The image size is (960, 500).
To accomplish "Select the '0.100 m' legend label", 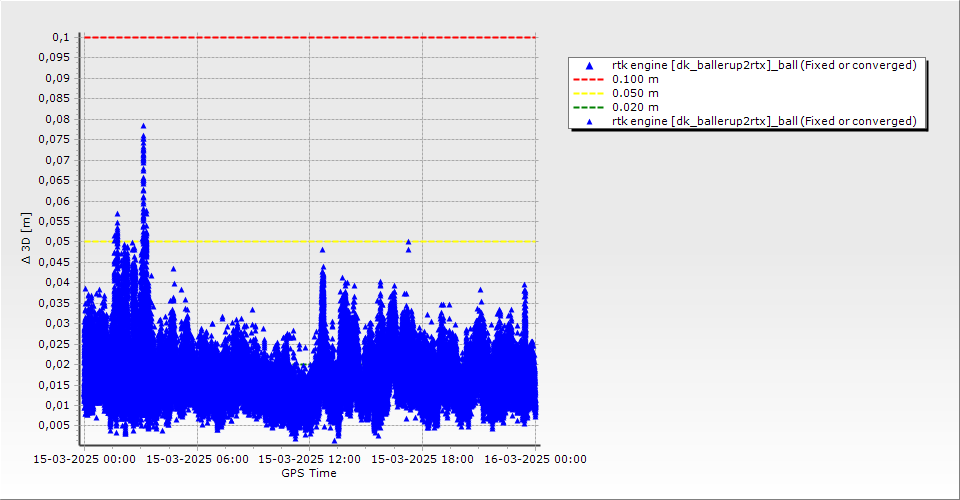I will (636, 80).
